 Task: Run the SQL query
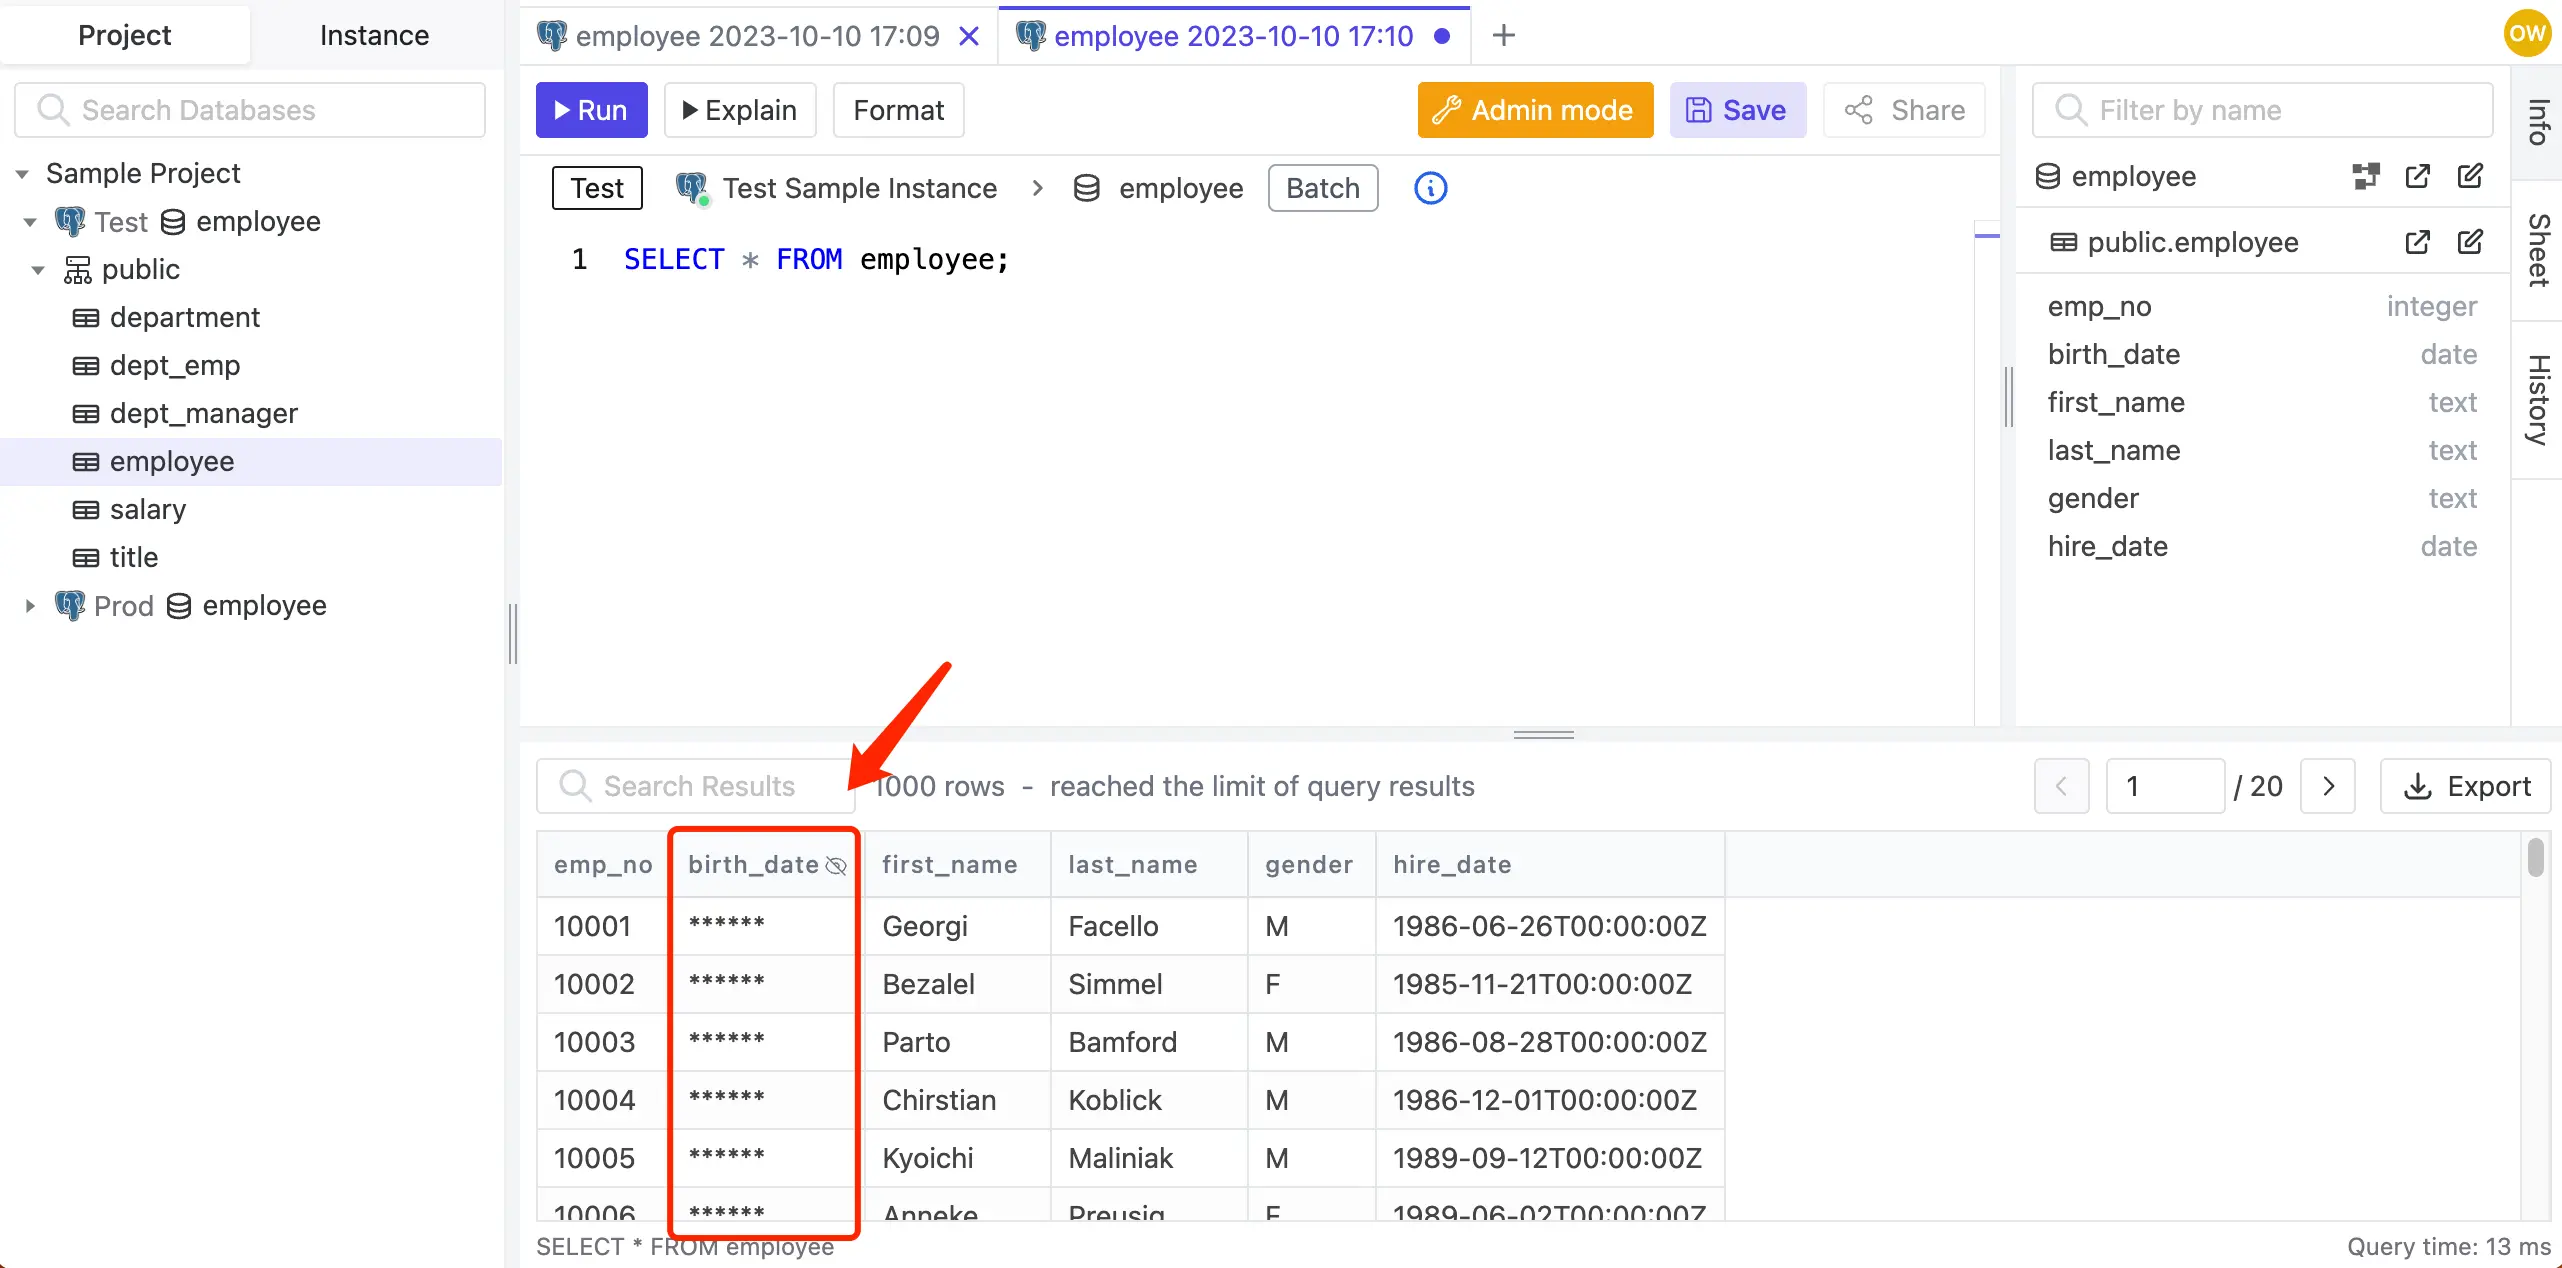(590, 110)
